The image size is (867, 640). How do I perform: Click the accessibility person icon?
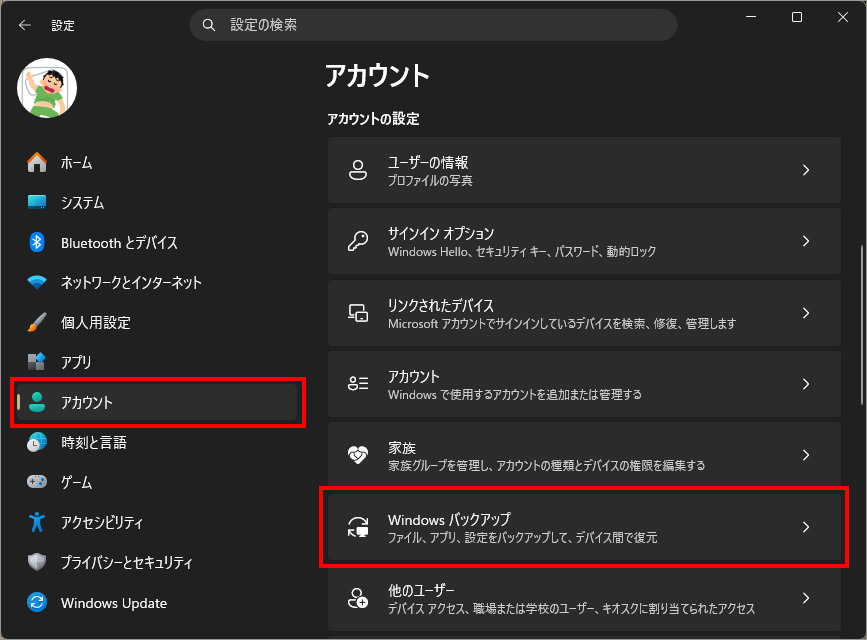click(x=37, y=522)
